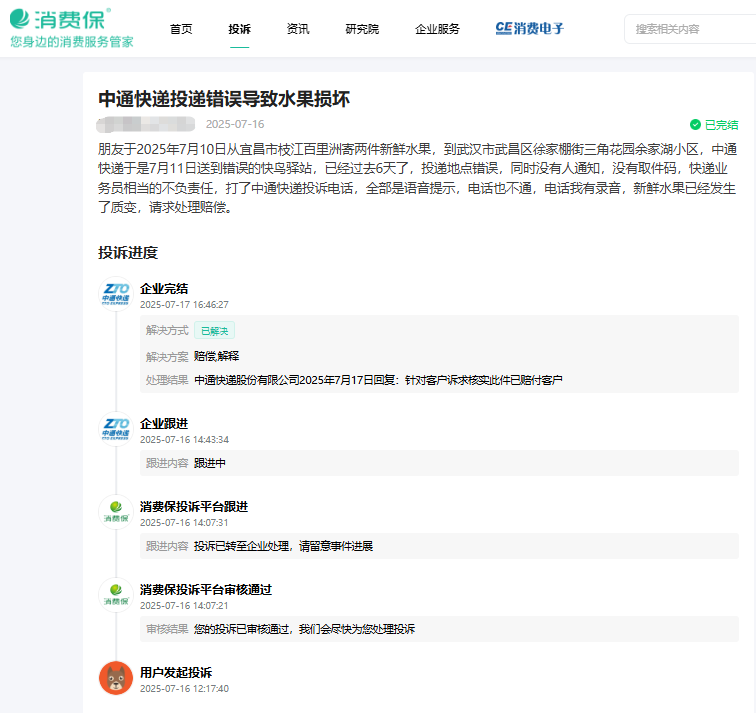Click the 企业完结 step title
The width and height of the screenshot is (756, 713).
coord(164,289)
